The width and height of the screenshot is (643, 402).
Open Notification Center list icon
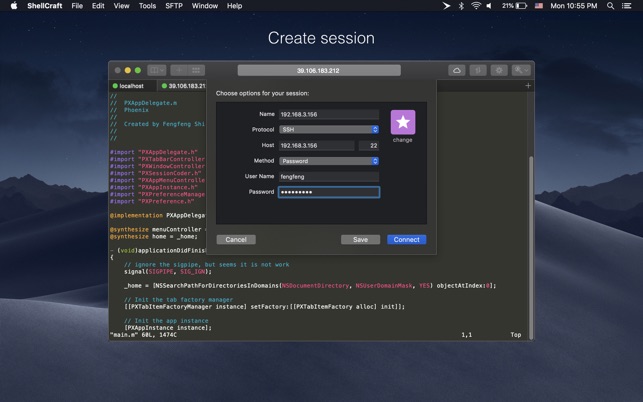tap(629, 6)
